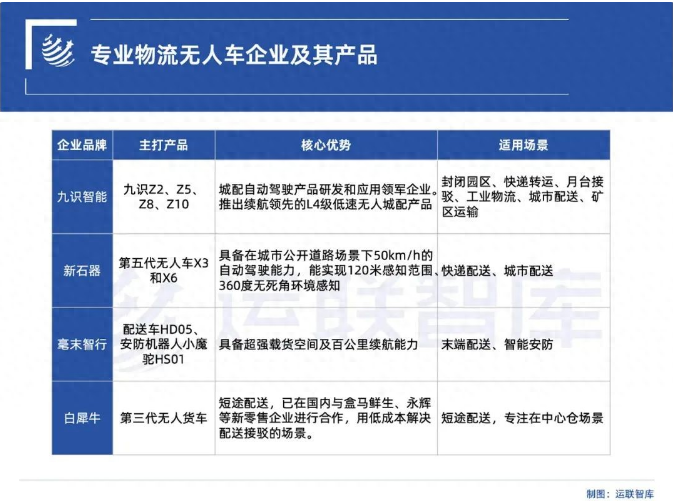Click the blue wave logo icon
The height and width of the screenshot is (501, 673).
pyautogui.click(x=57, y=51)
